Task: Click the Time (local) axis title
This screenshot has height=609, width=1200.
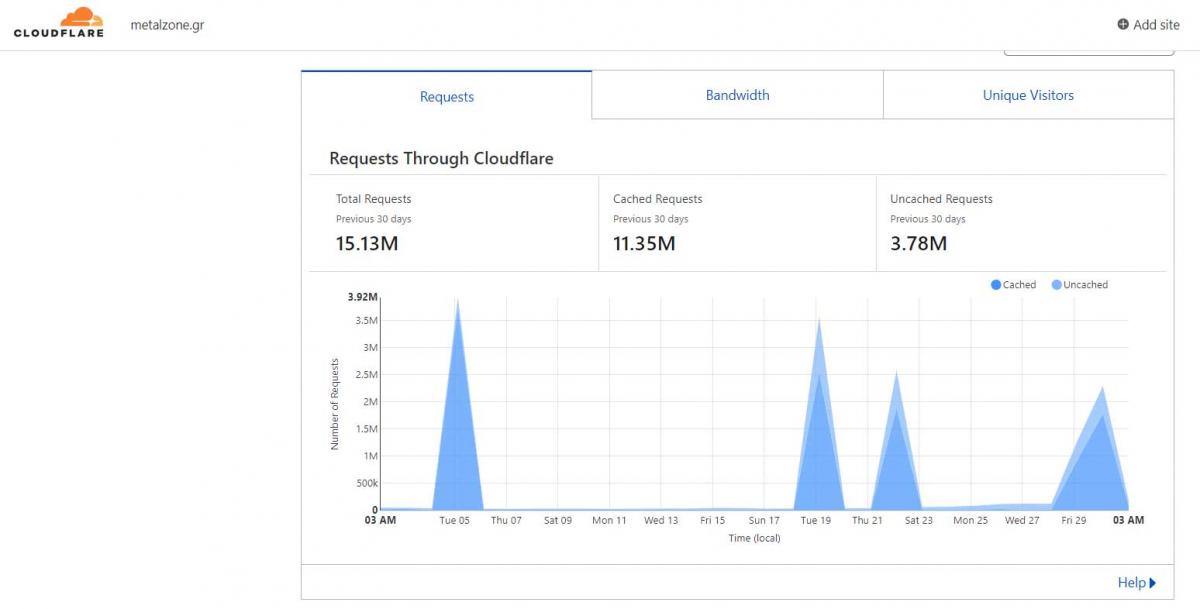Action: click(x=754, y=538)
